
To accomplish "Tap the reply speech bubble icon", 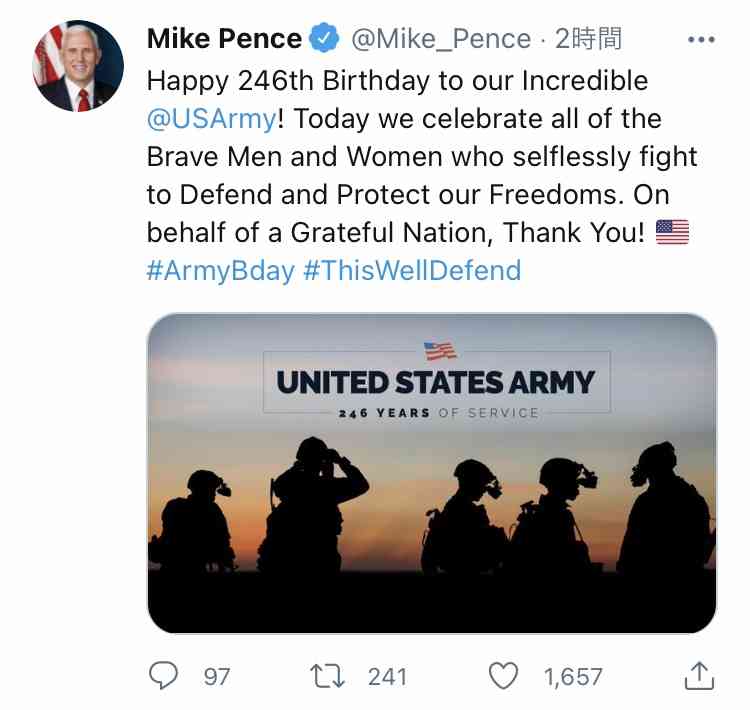I will [163, 677].
